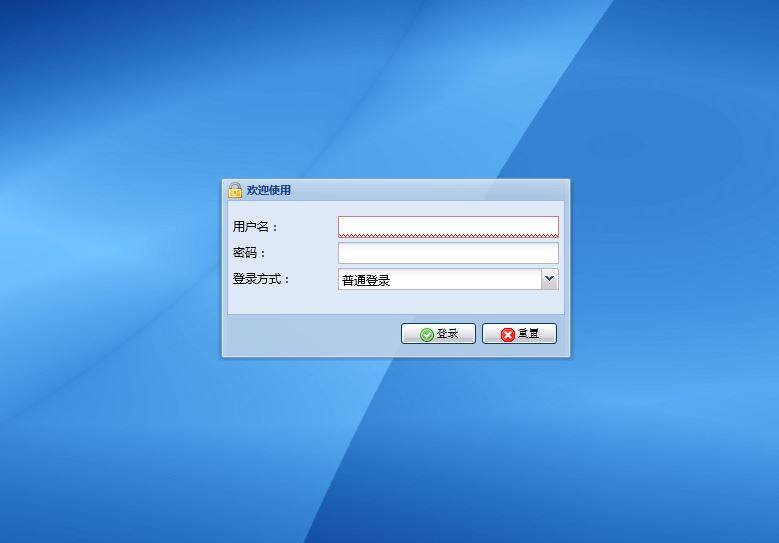Click the padlock icon in title bar
Viewport: 779px width, 543px height.
point(235,190)
